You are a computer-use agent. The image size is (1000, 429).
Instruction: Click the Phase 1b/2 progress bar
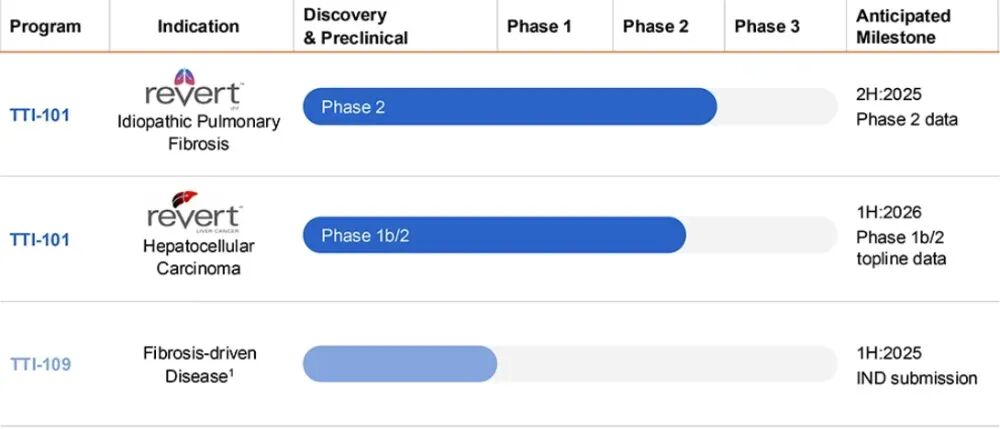tap(494, 235)
